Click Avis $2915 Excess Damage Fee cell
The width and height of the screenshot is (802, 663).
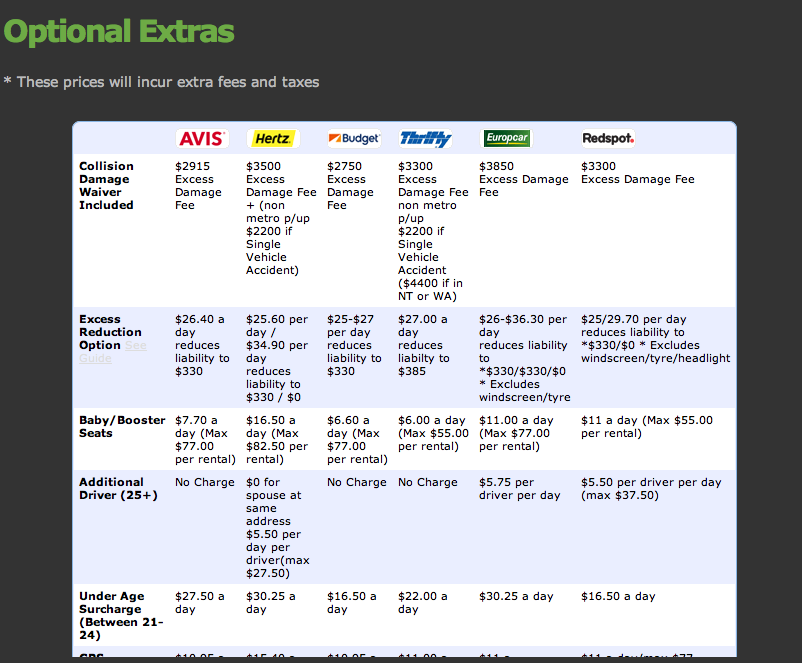pos(199,185)
